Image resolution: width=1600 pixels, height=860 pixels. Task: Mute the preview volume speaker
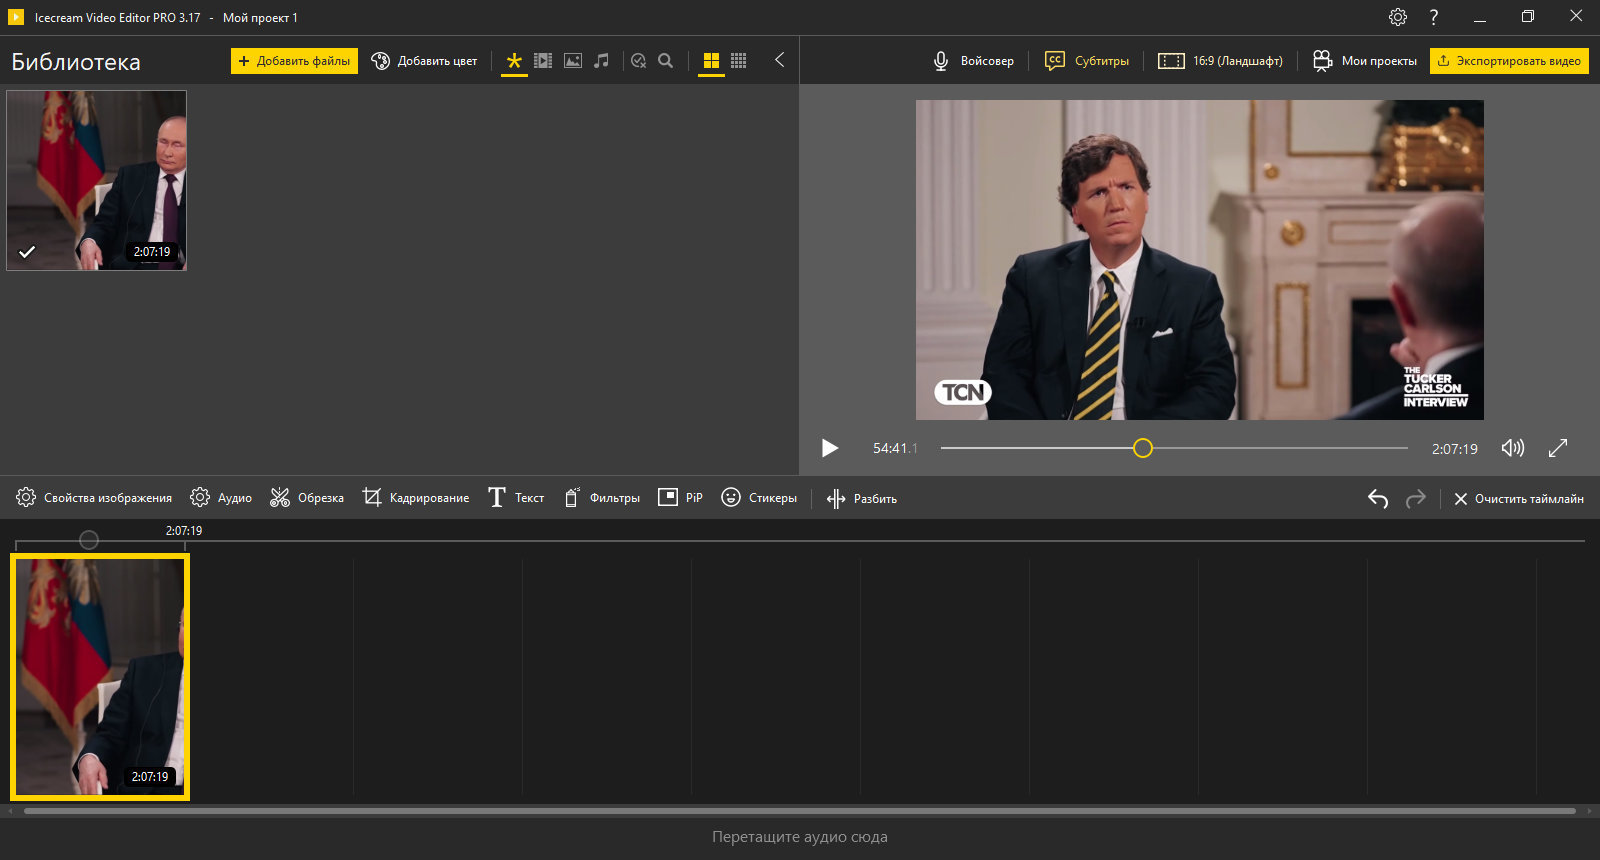(1513, 448)
